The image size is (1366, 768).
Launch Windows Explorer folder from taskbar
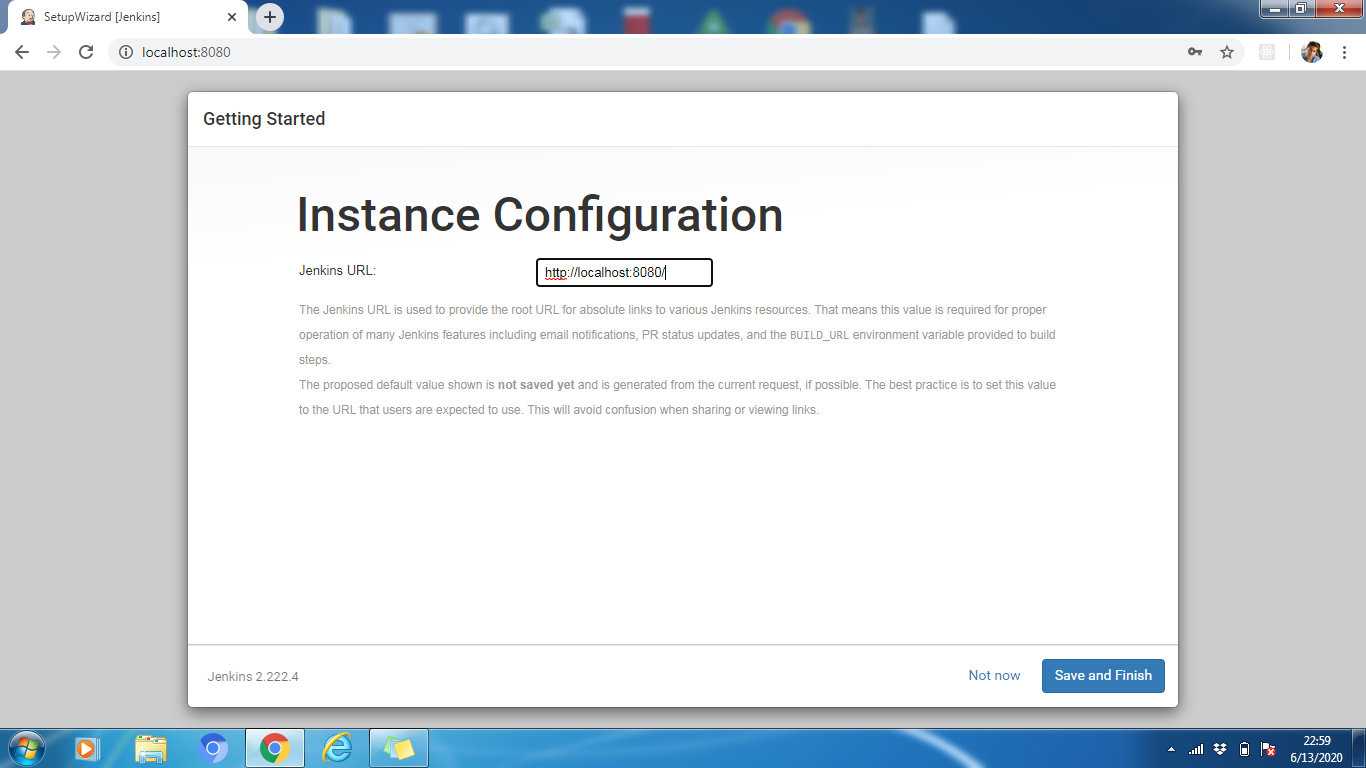[x=151, y=748]
